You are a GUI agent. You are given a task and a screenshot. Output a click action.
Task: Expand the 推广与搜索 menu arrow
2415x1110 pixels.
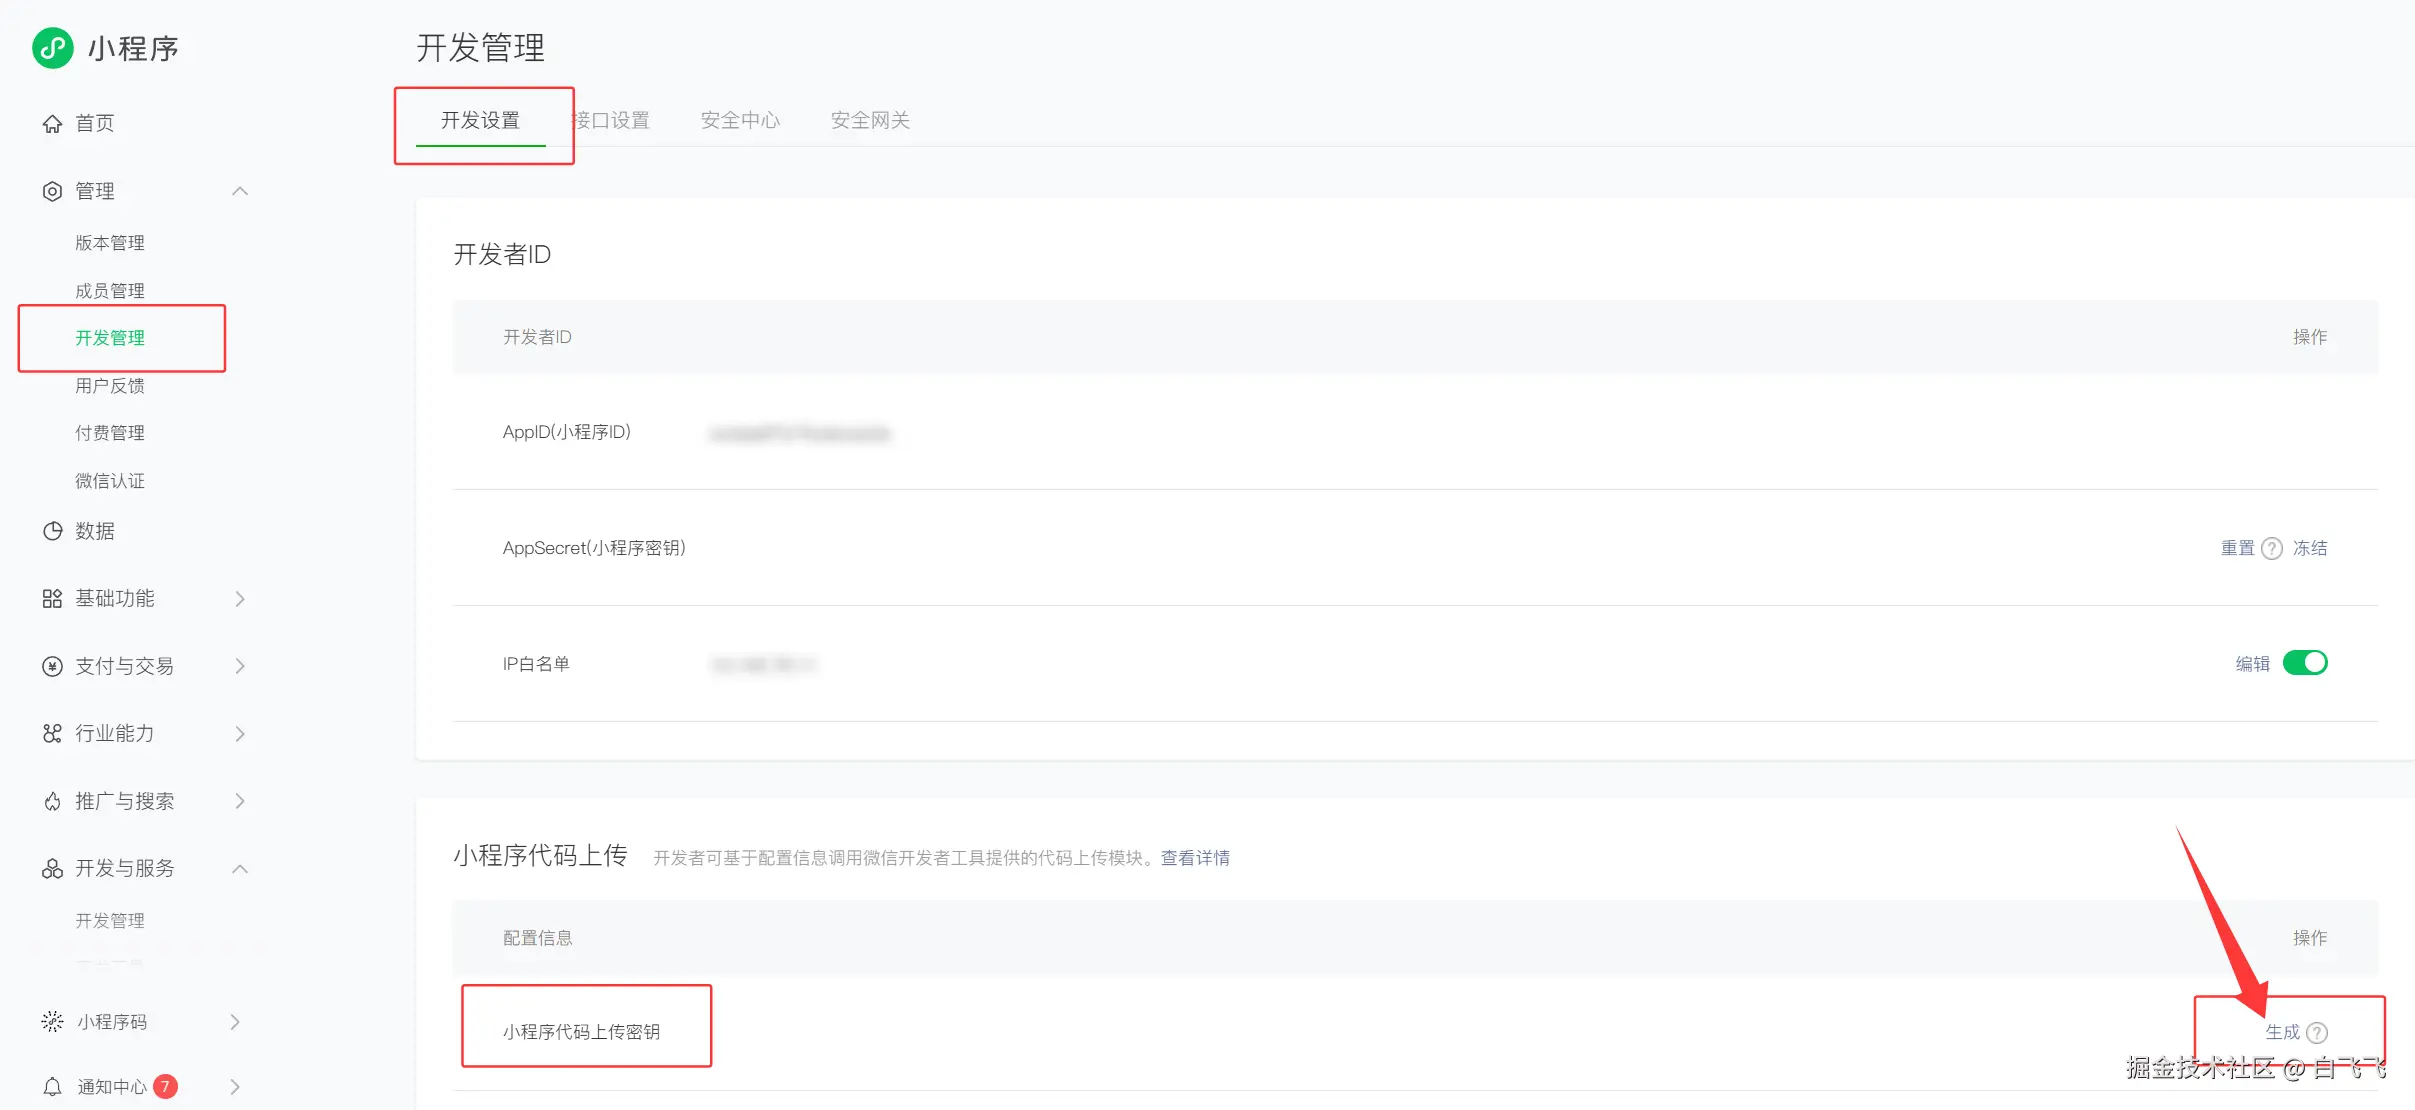coord(240,801)
